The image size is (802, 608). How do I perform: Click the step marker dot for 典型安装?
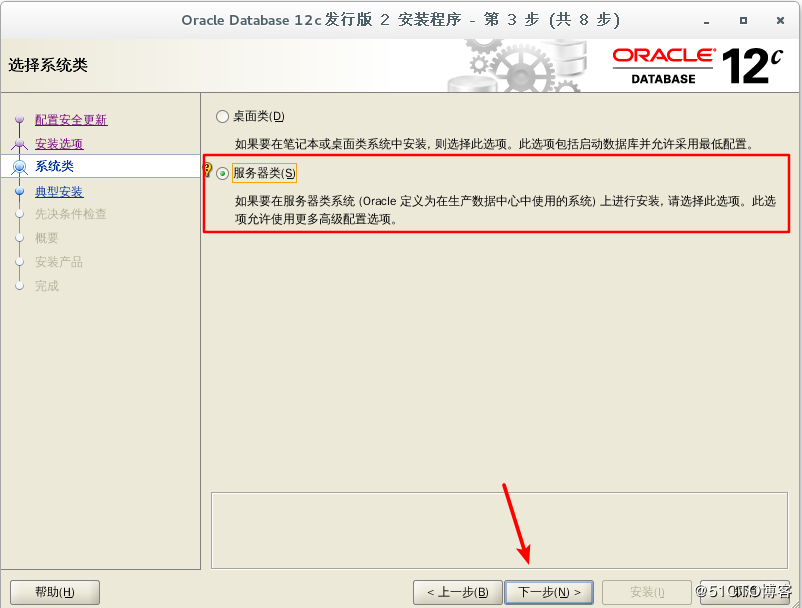pos(19,191)
